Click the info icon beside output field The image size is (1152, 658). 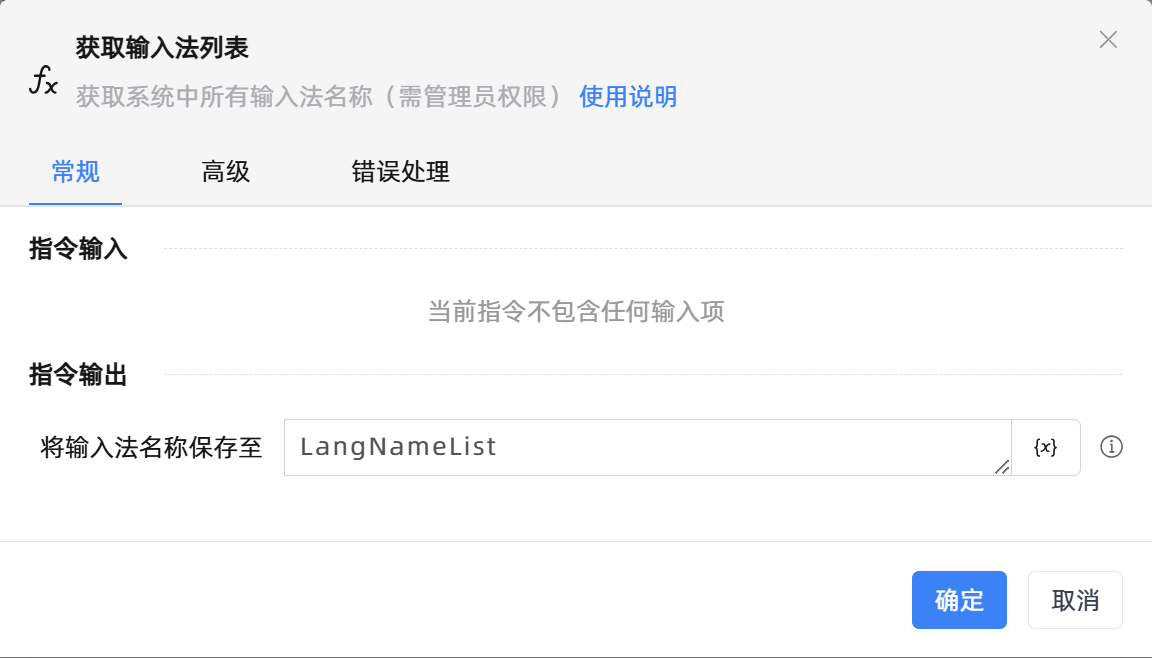click(x=1111, y=447)
